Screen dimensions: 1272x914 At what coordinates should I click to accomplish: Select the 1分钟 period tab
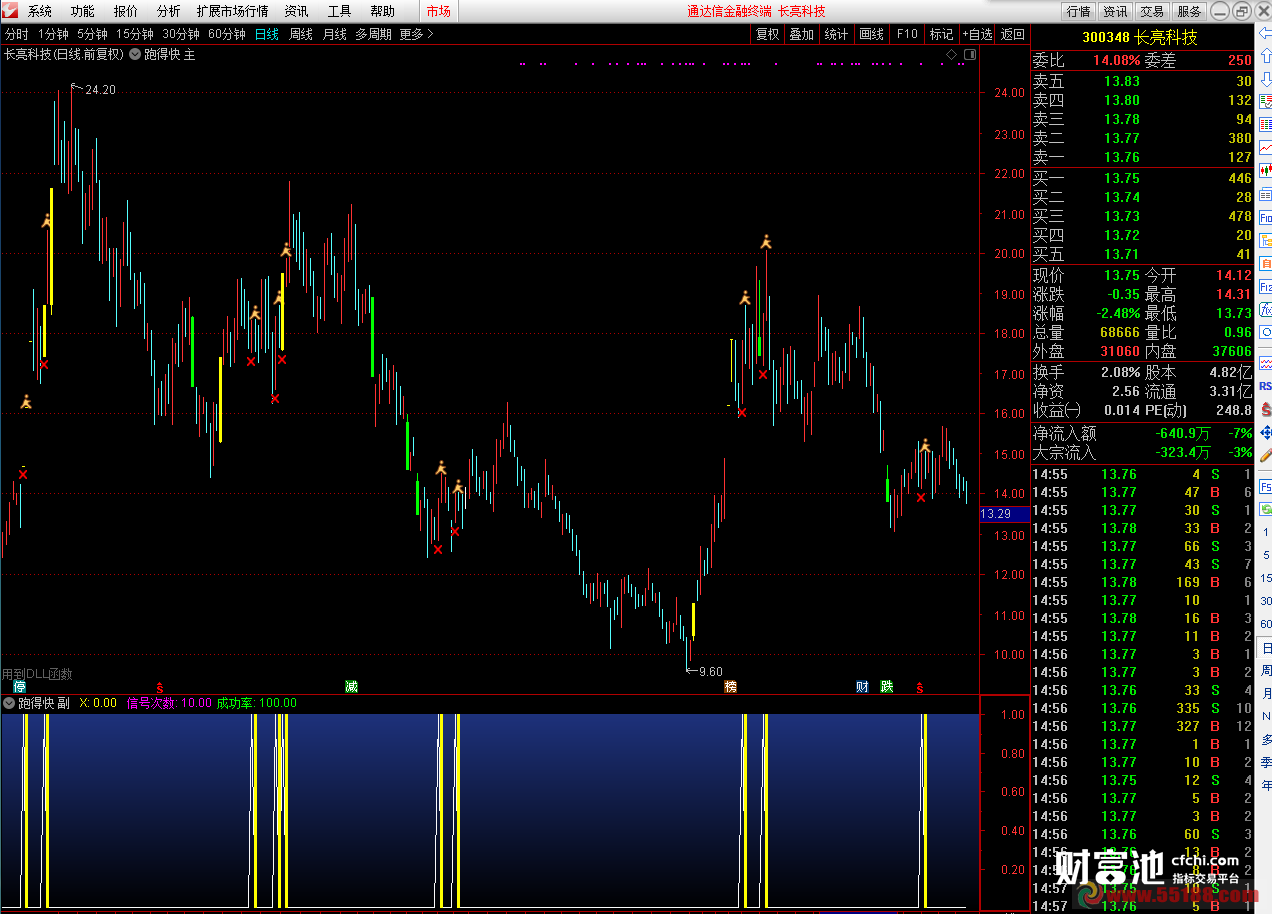[x=53, y=34]
